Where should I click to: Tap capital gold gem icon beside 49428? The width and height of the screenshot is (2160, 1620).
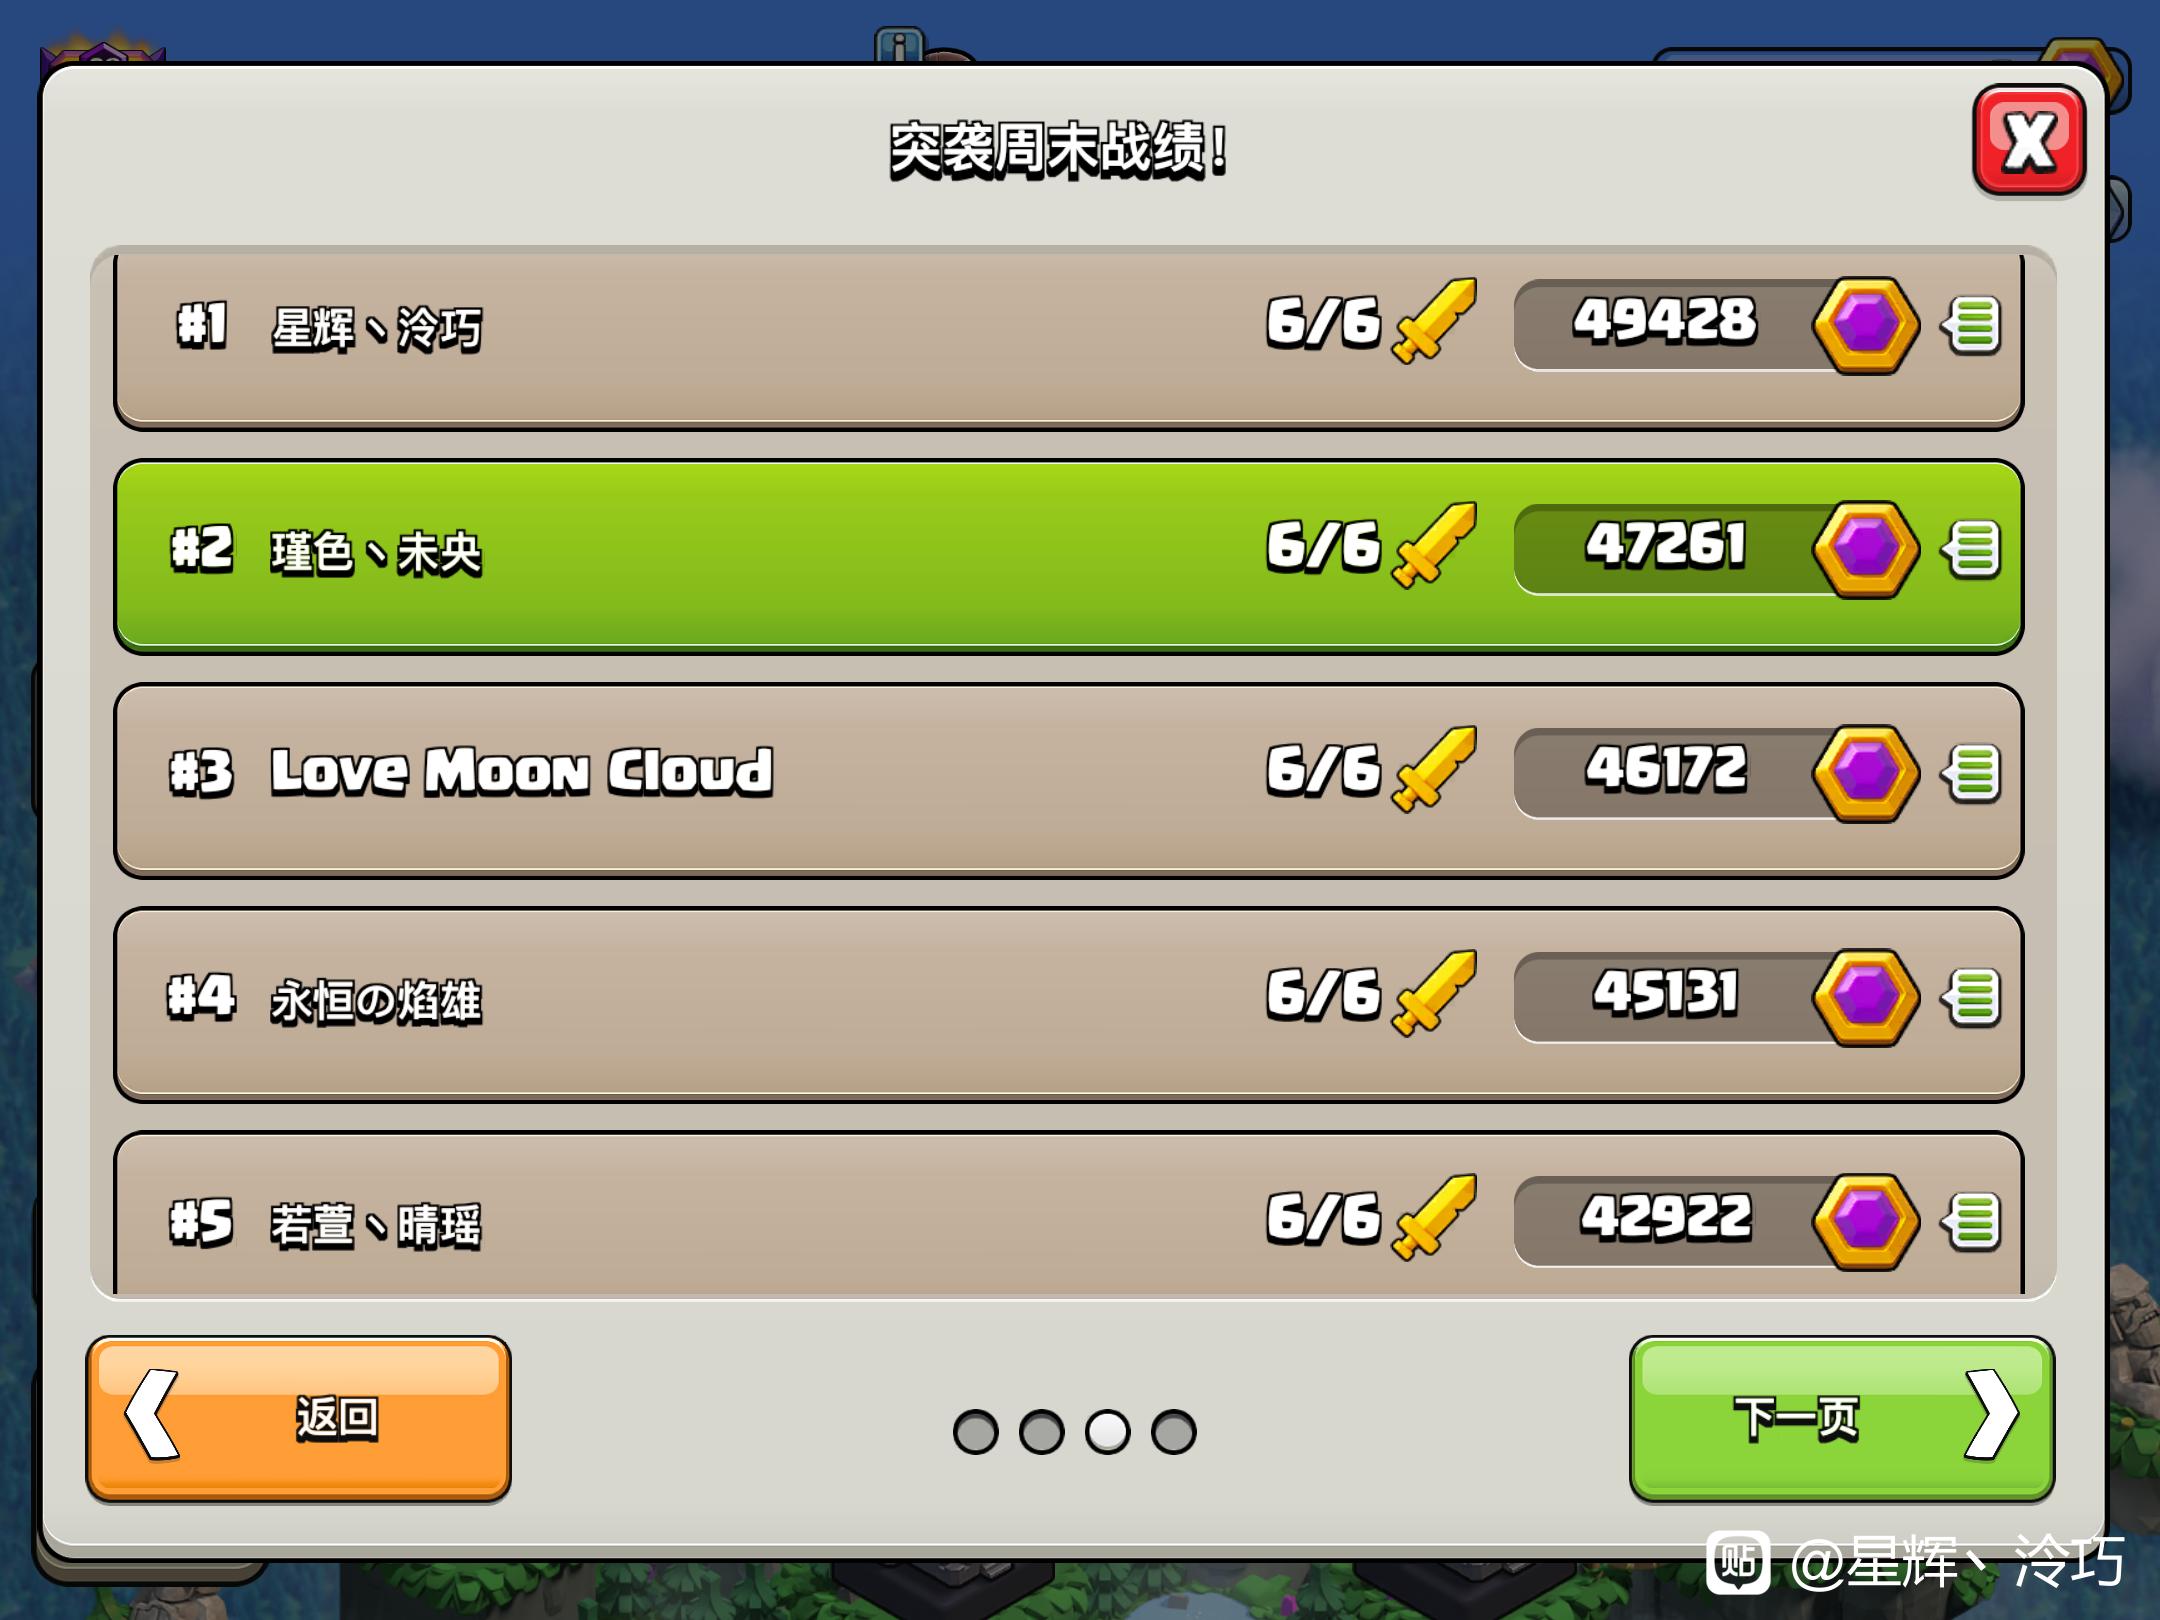click(1866, 325)
